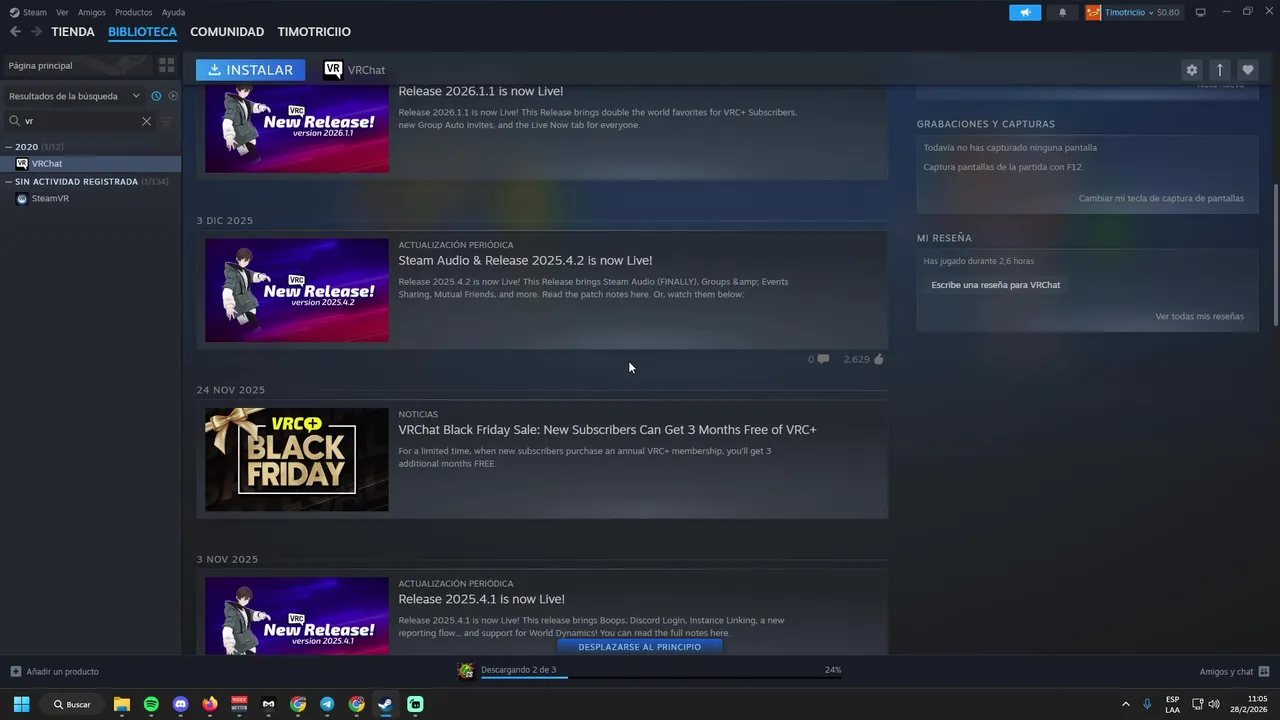Open Spotify from the taskbar
The width and height of the screenshot is (1280, 720).
point(151,704)
